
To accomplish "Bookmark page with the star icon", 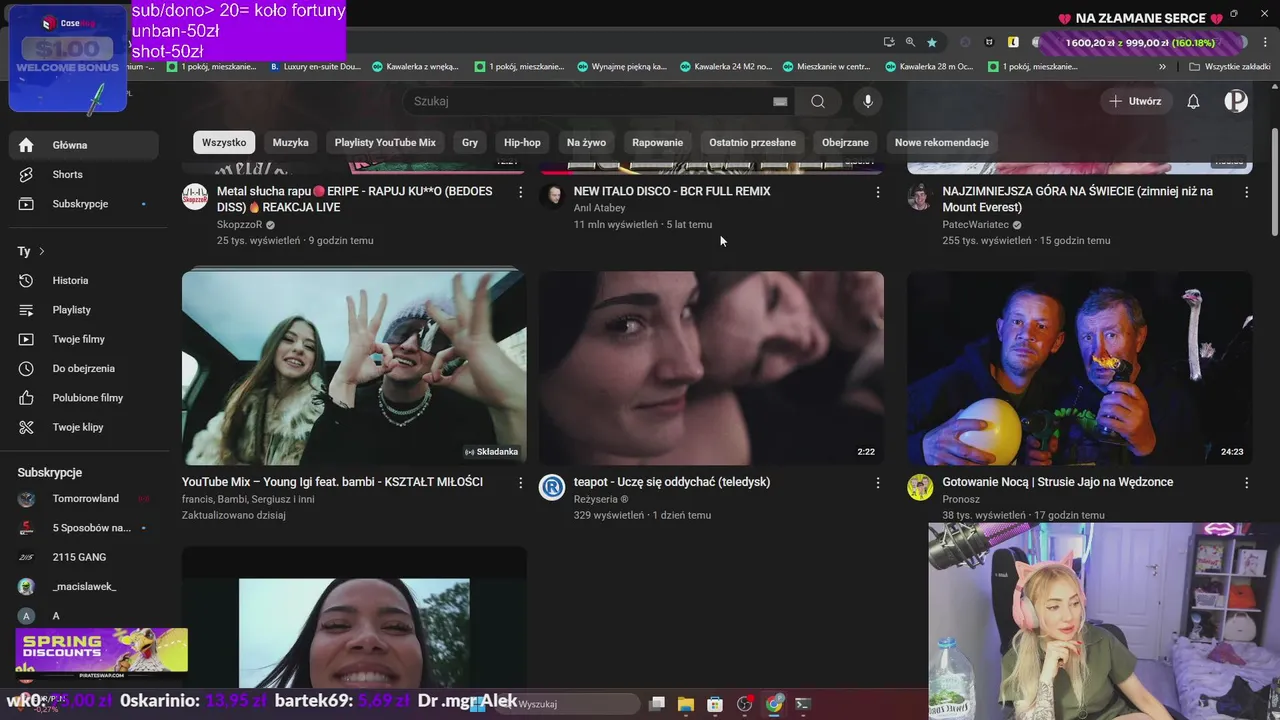I will (932, 42).
